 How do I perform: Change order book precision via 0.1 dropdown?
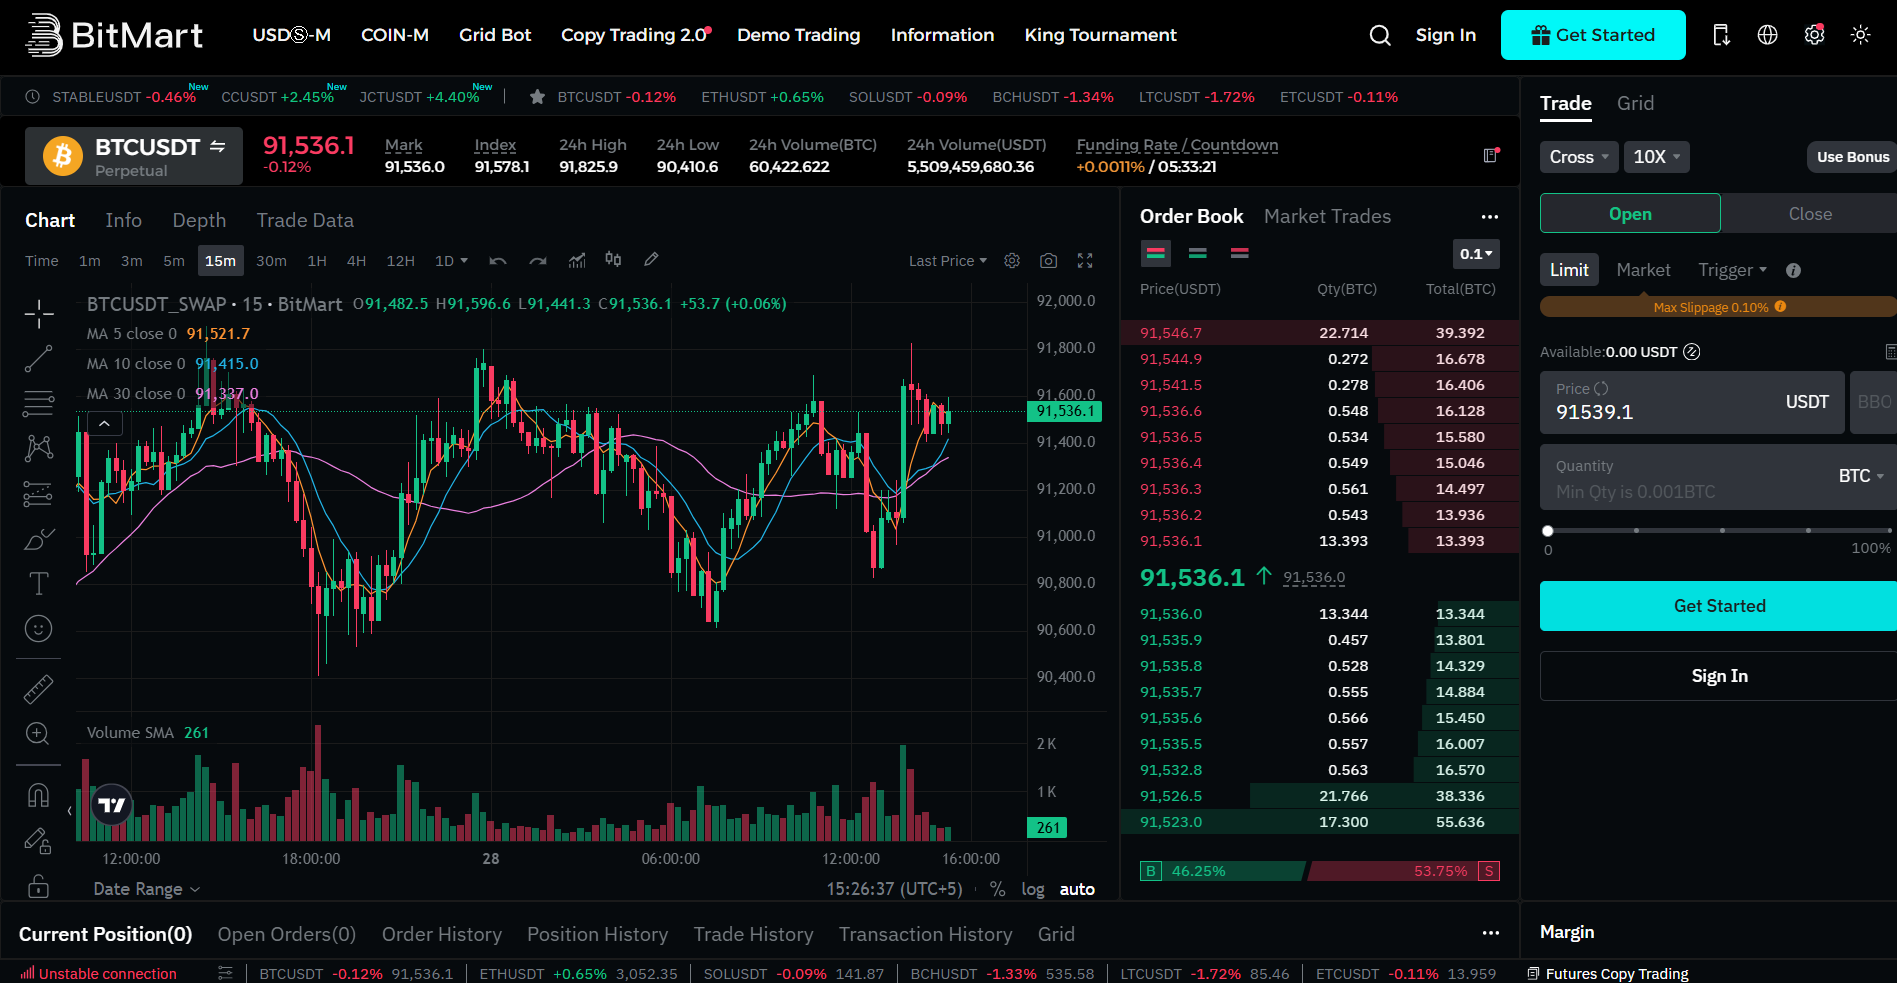(1476, 254)
